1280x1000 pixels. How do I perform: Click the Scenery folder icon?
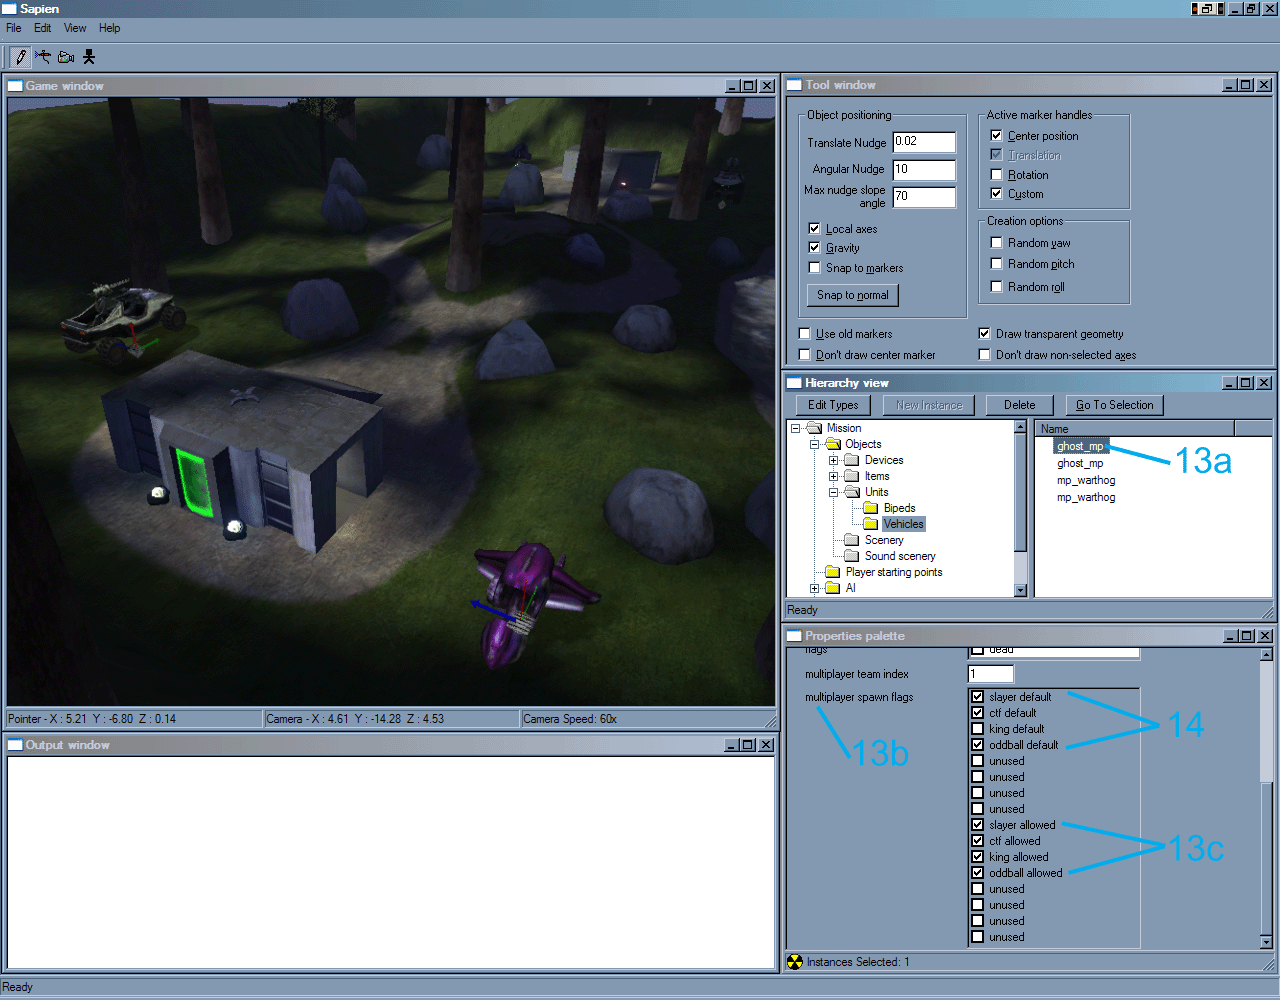(852, 540)
